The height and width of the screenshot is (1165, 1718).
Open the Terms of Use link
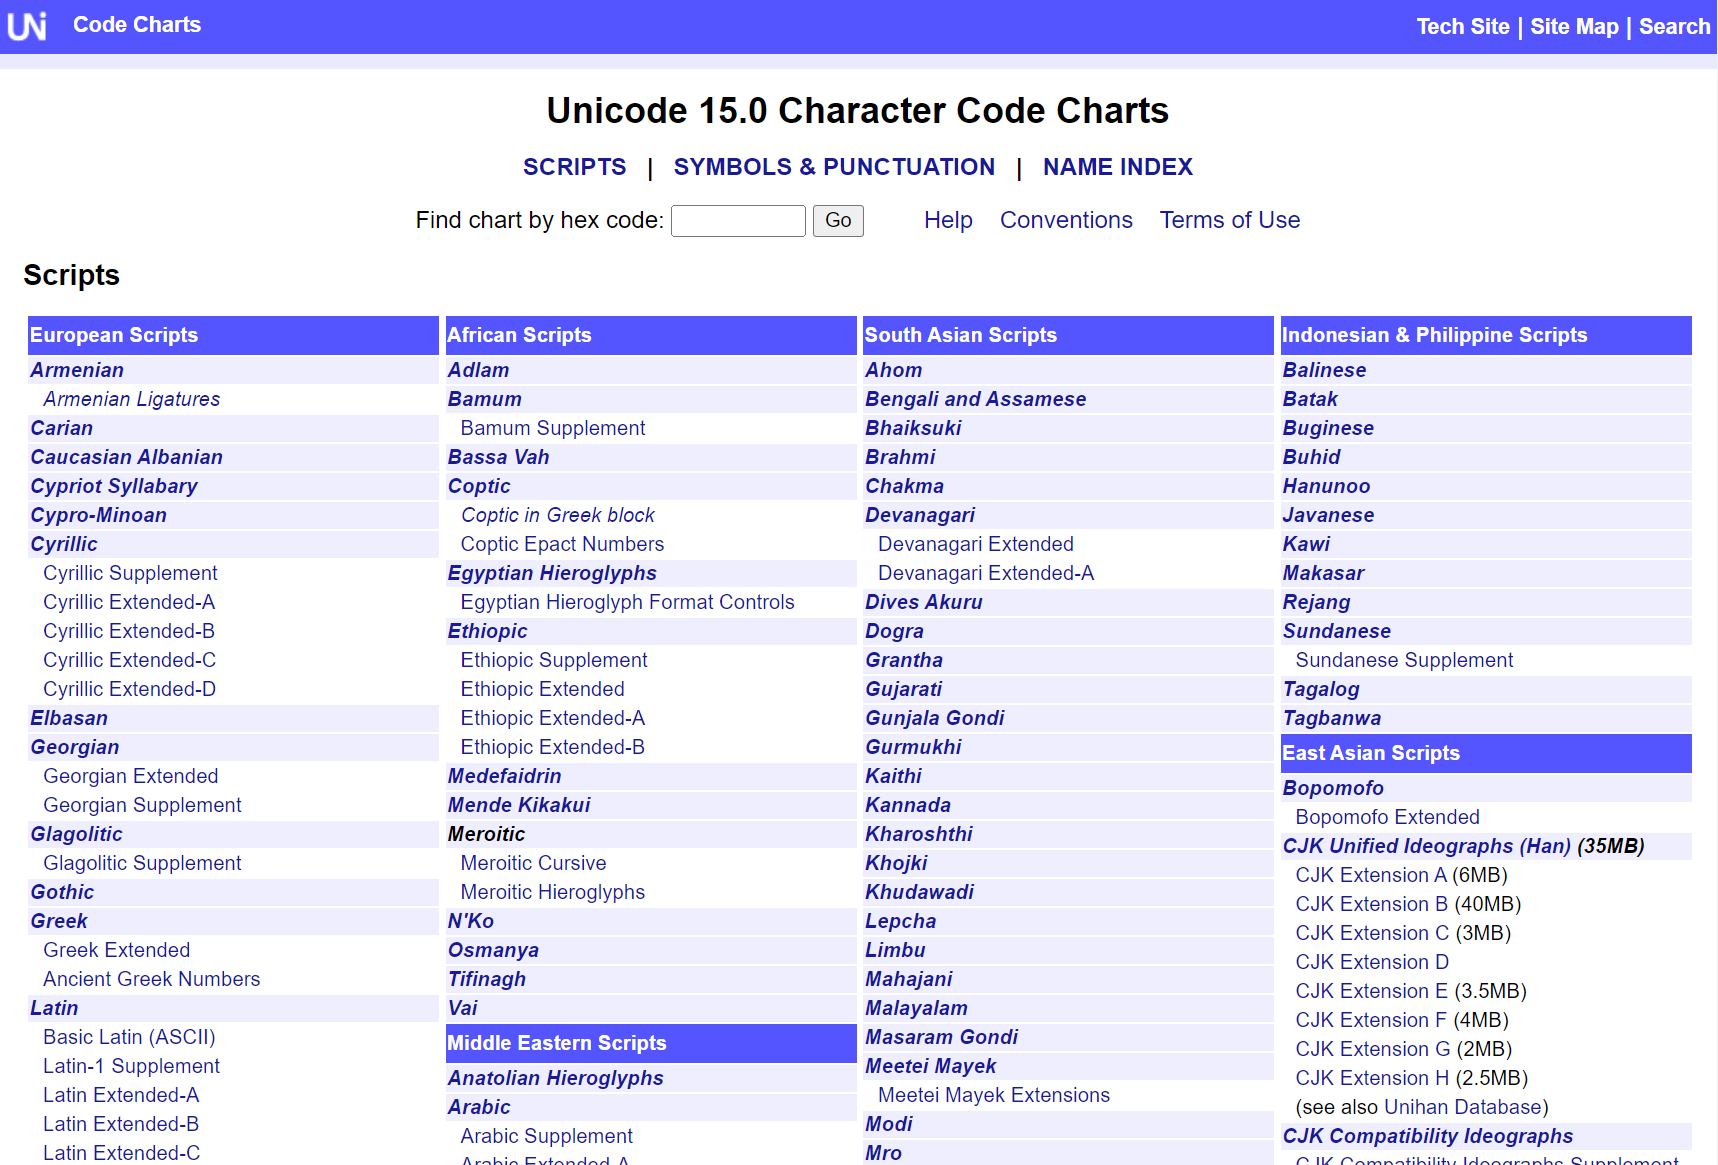coord(1230,220)
